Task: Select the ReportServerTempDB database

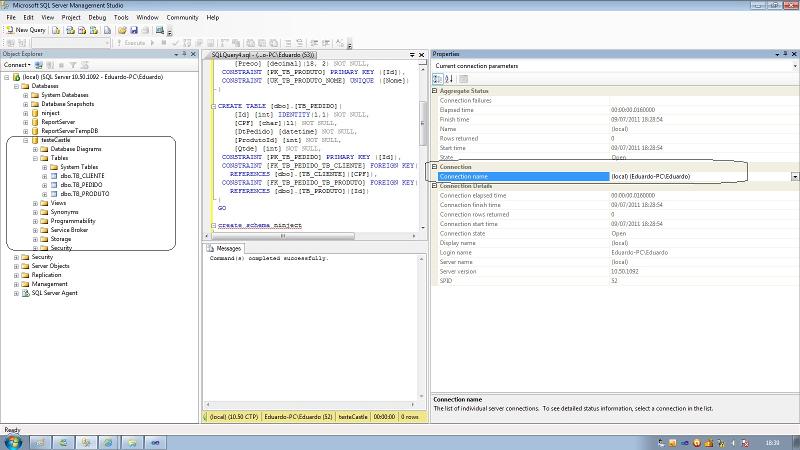Action: [x=69, y=131]
